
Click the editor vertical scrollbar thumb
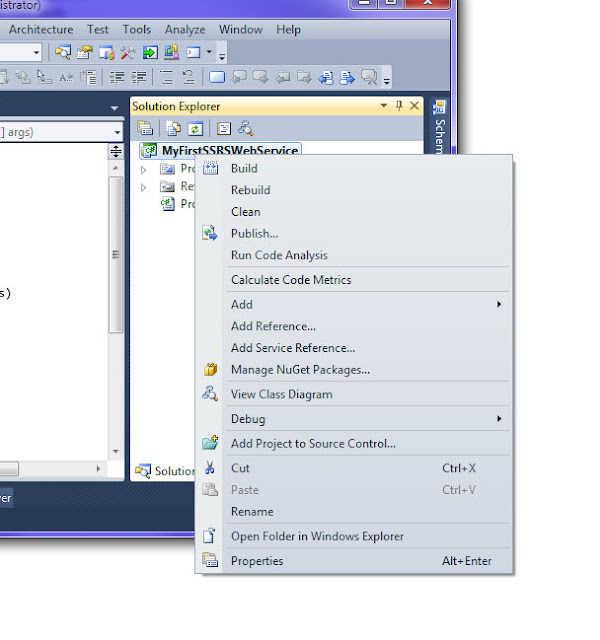[116, 255]
